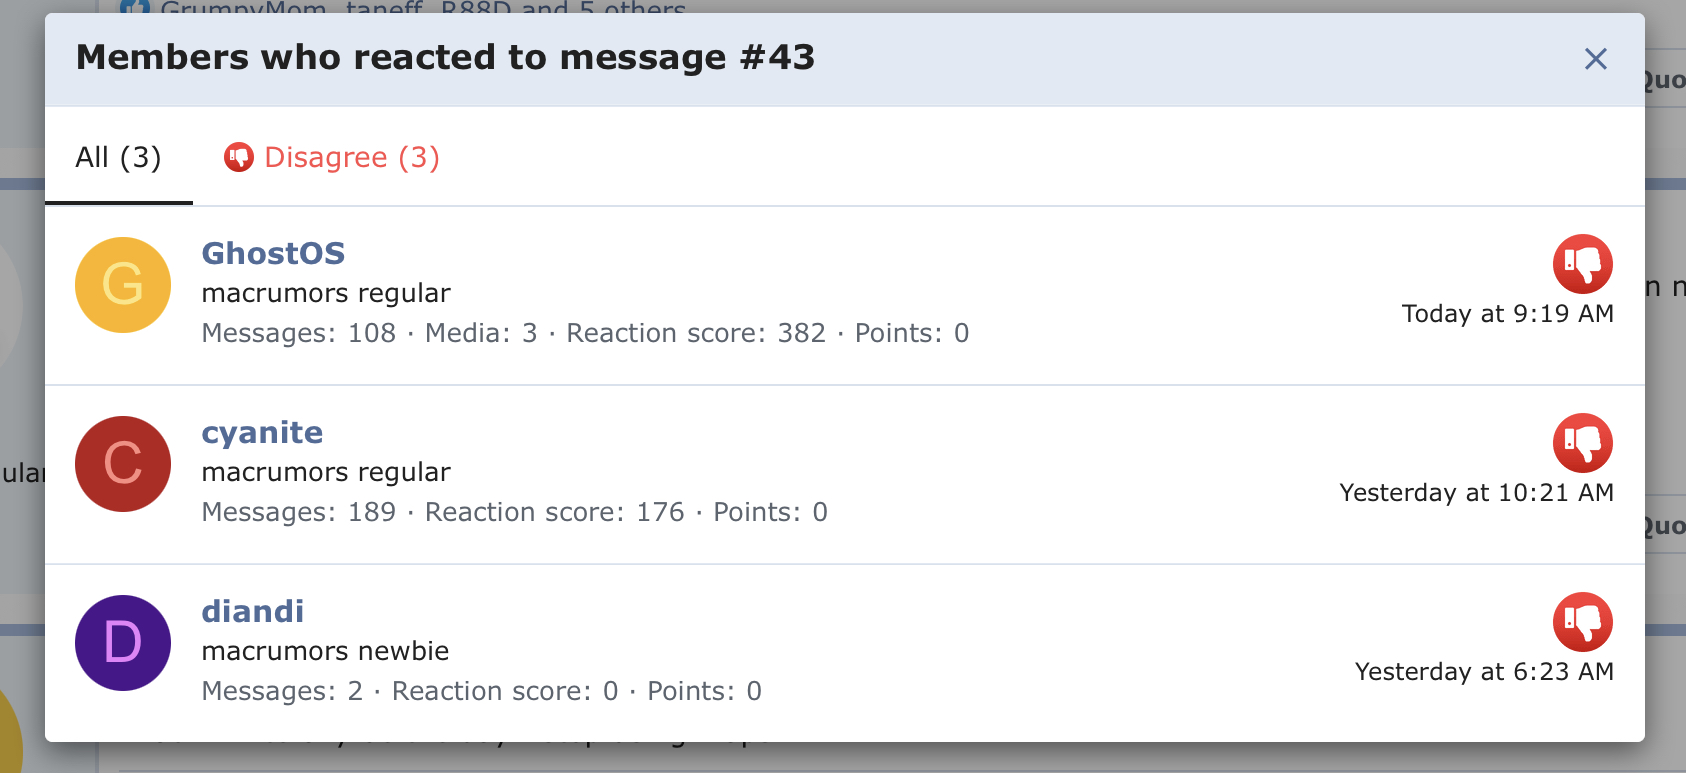
Task: Switch to the Disagree (3) tab
Action: [x=332, y=158]
